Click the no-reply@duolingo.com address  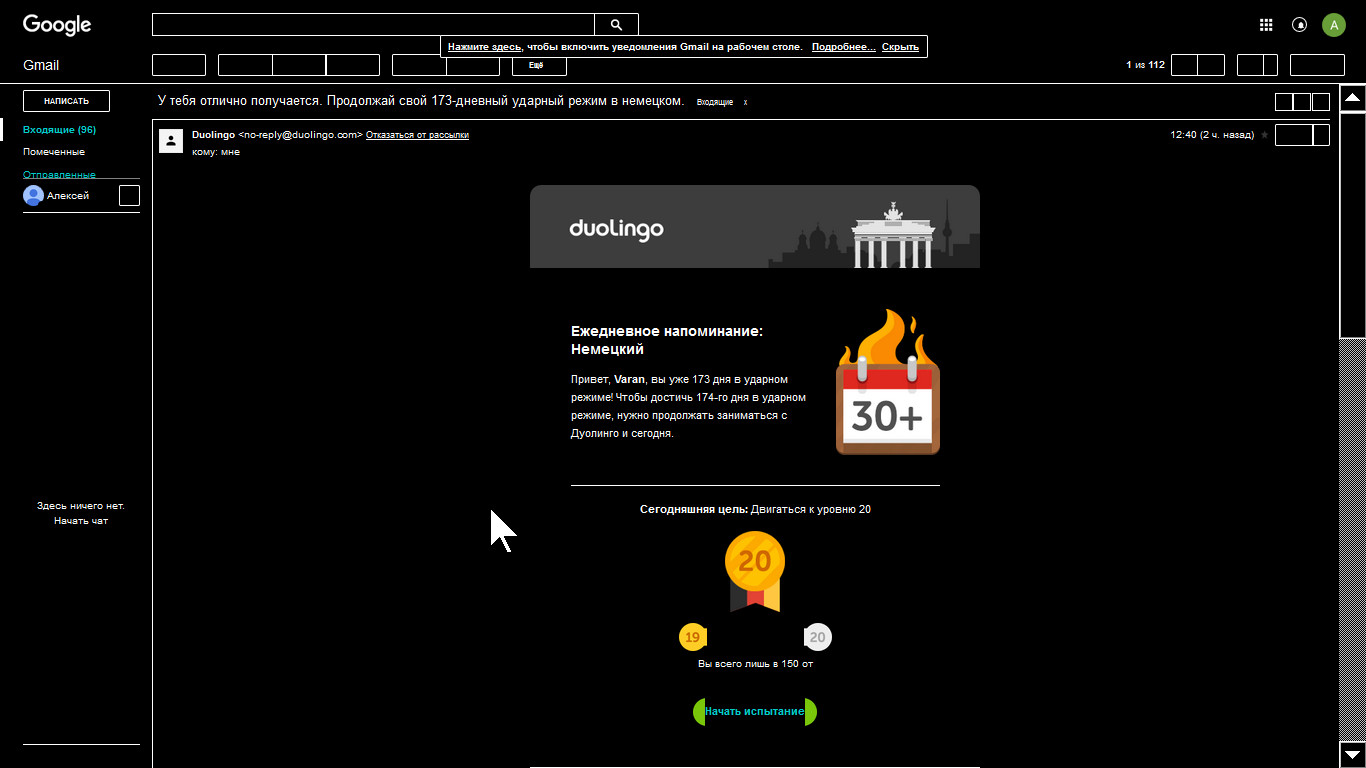(300, 135)
